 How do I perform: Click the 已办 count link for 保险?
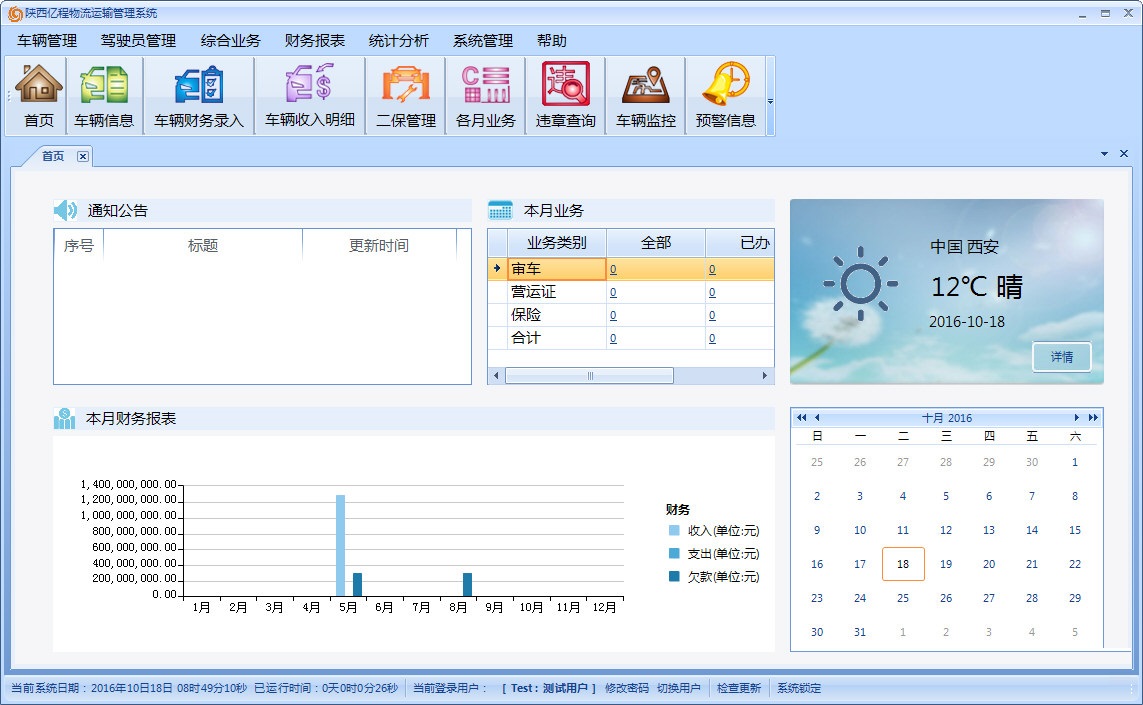coord(712,316)
